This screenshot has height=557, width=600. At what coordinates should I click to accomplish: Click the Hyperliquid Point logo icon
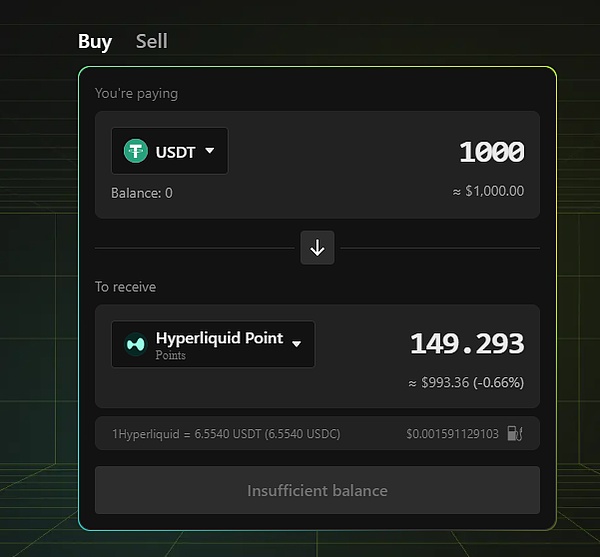pos(135,344)
